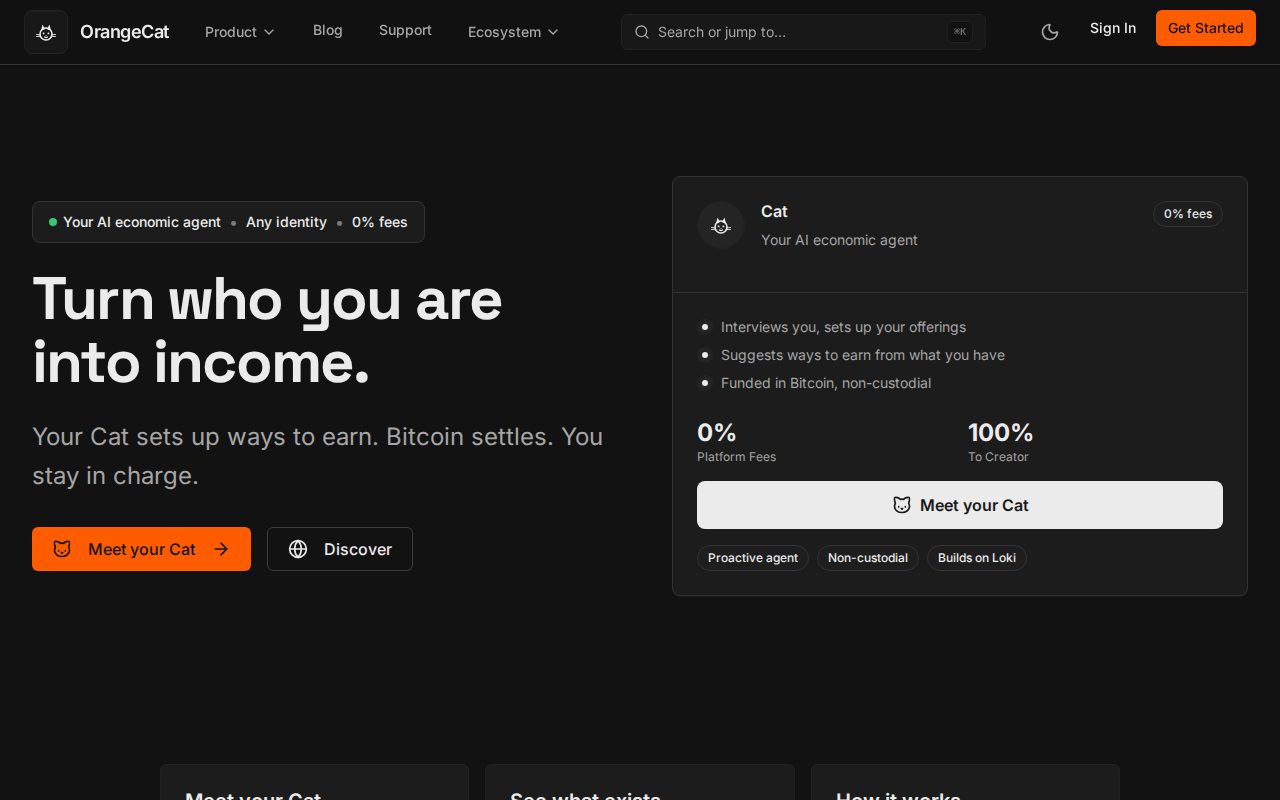
Task: Click the search magnifier icon
Action: [642, 32]
